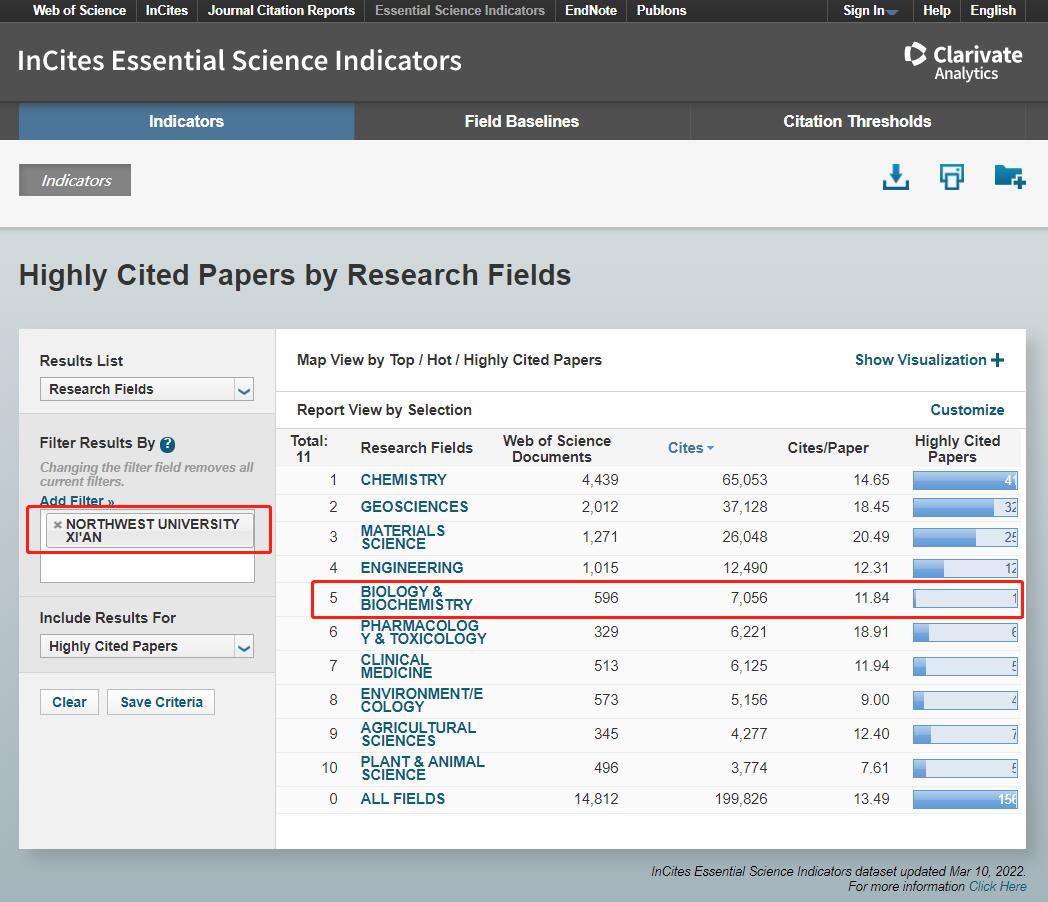Expand the Sign In menu
Screen dimensions: 1048x902
pos(869,11)
